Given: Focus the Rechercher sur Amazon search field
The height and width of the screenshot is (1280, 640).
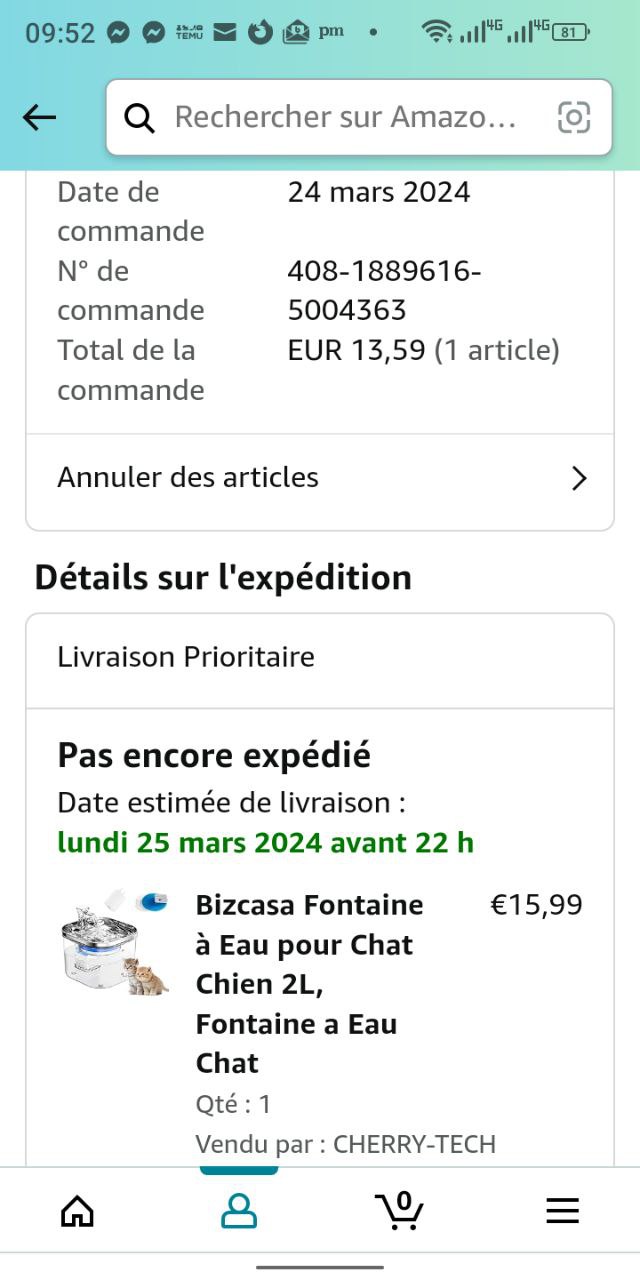Looking at the screenshot, I should [x=345, y=118].
